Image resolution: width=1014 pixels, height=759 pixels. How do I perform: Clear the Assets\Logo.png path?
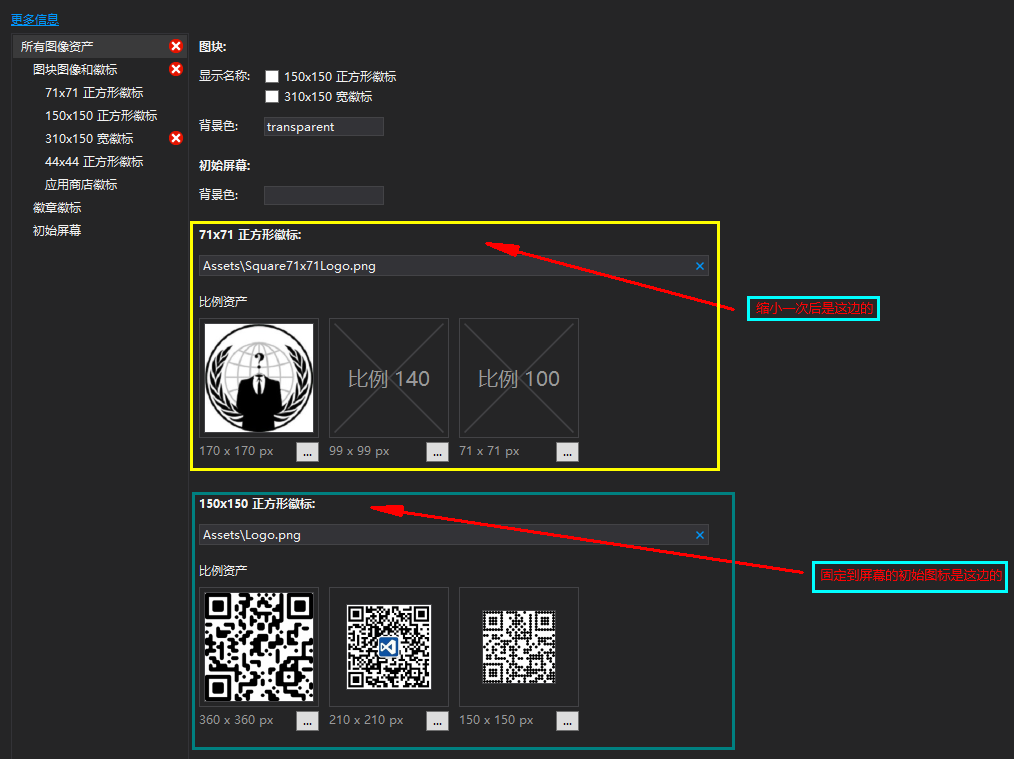click(x=700, y=535)
